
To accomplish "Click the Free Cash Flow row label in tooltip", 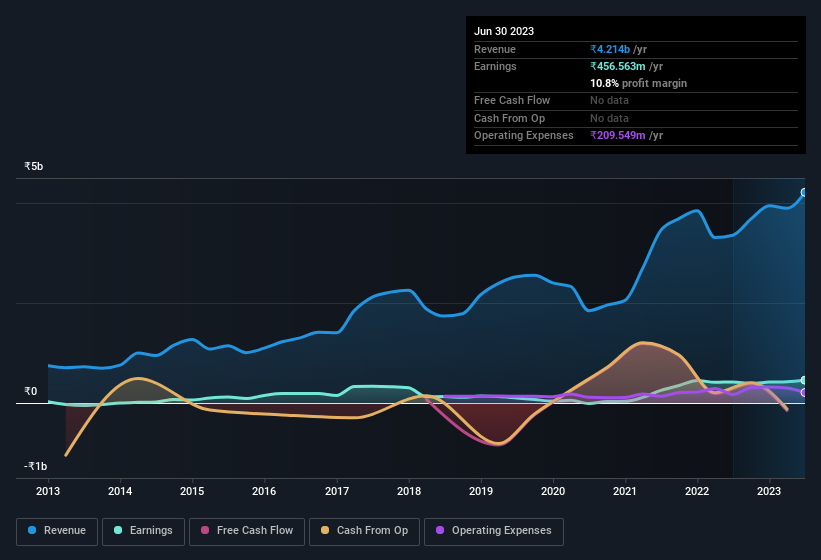I will 512,100.
